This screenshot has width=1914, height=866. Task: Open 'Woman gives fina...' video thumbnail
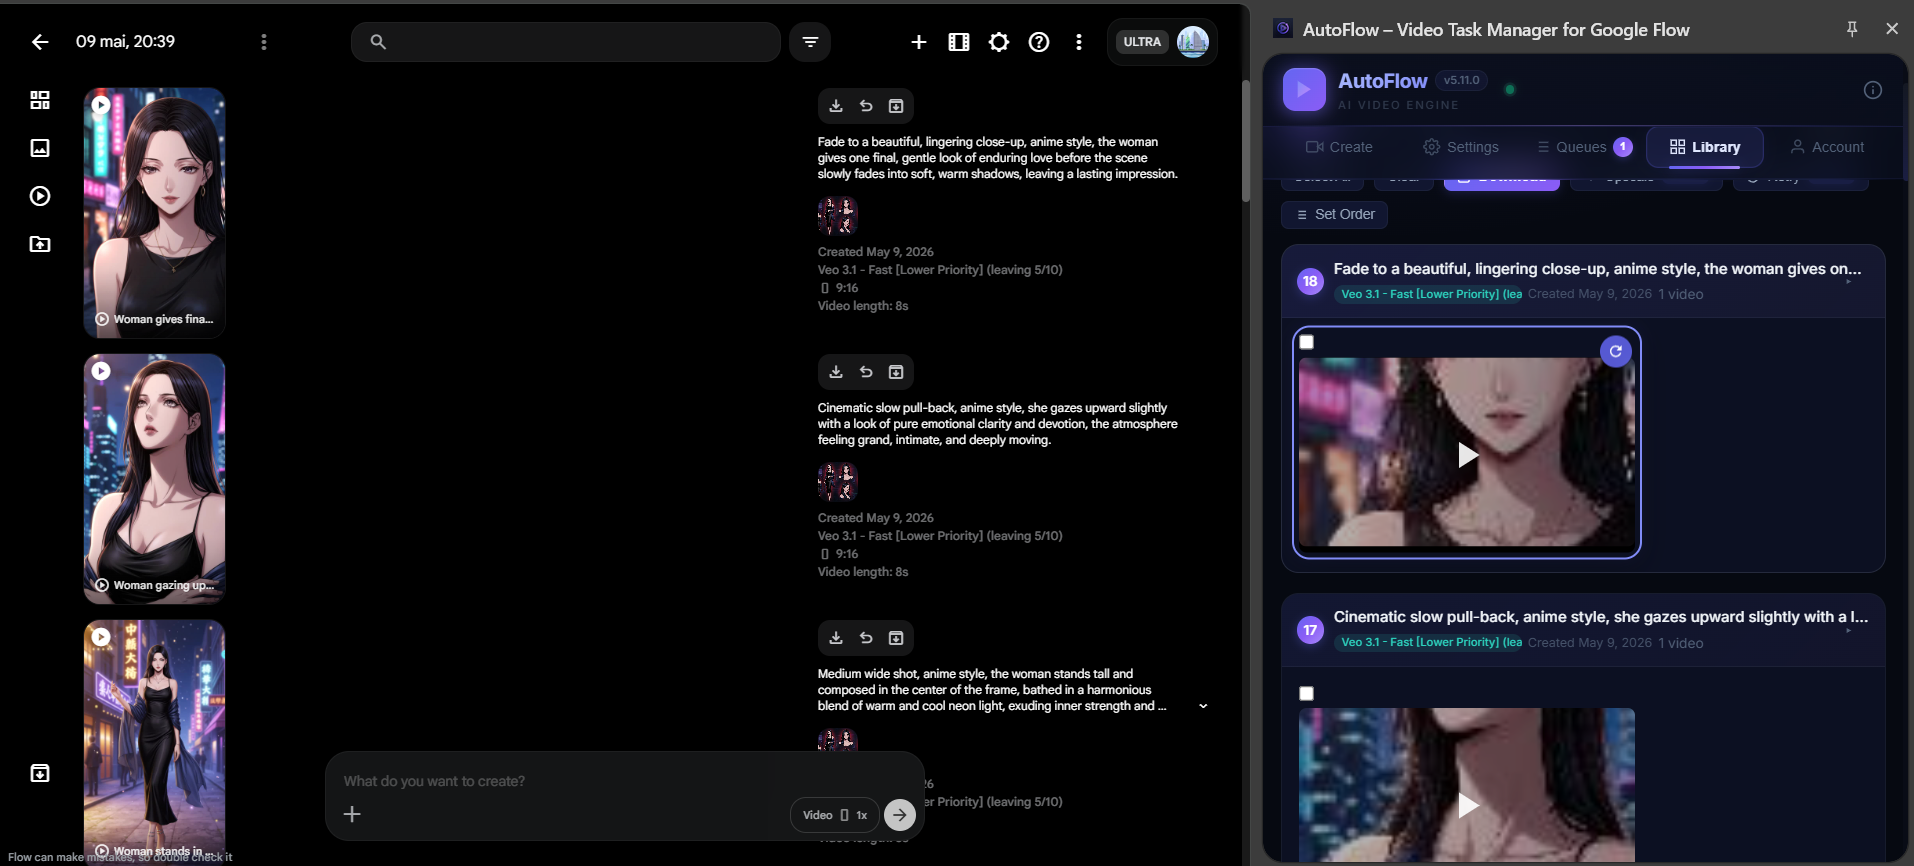[155, 212]
